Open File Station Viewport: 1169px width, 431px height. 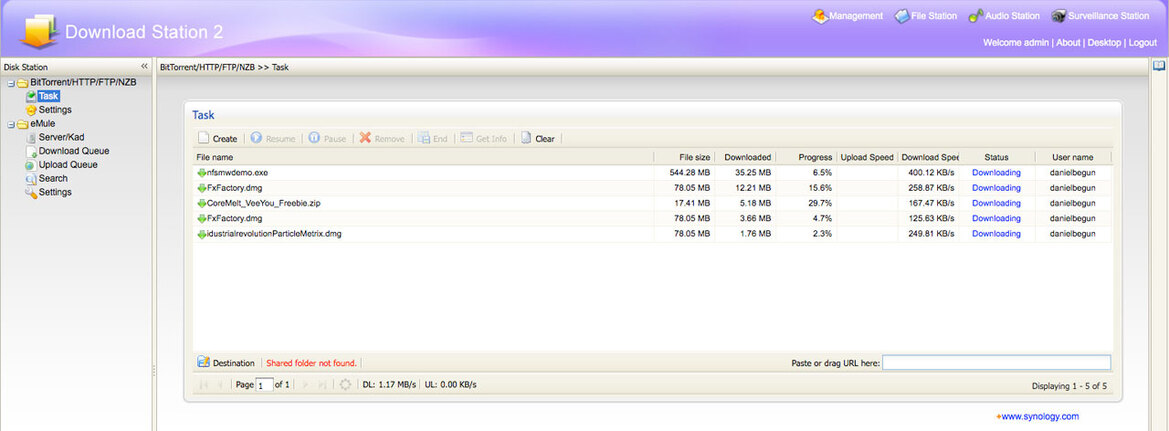pyautogui.click(x=925, y=16)
